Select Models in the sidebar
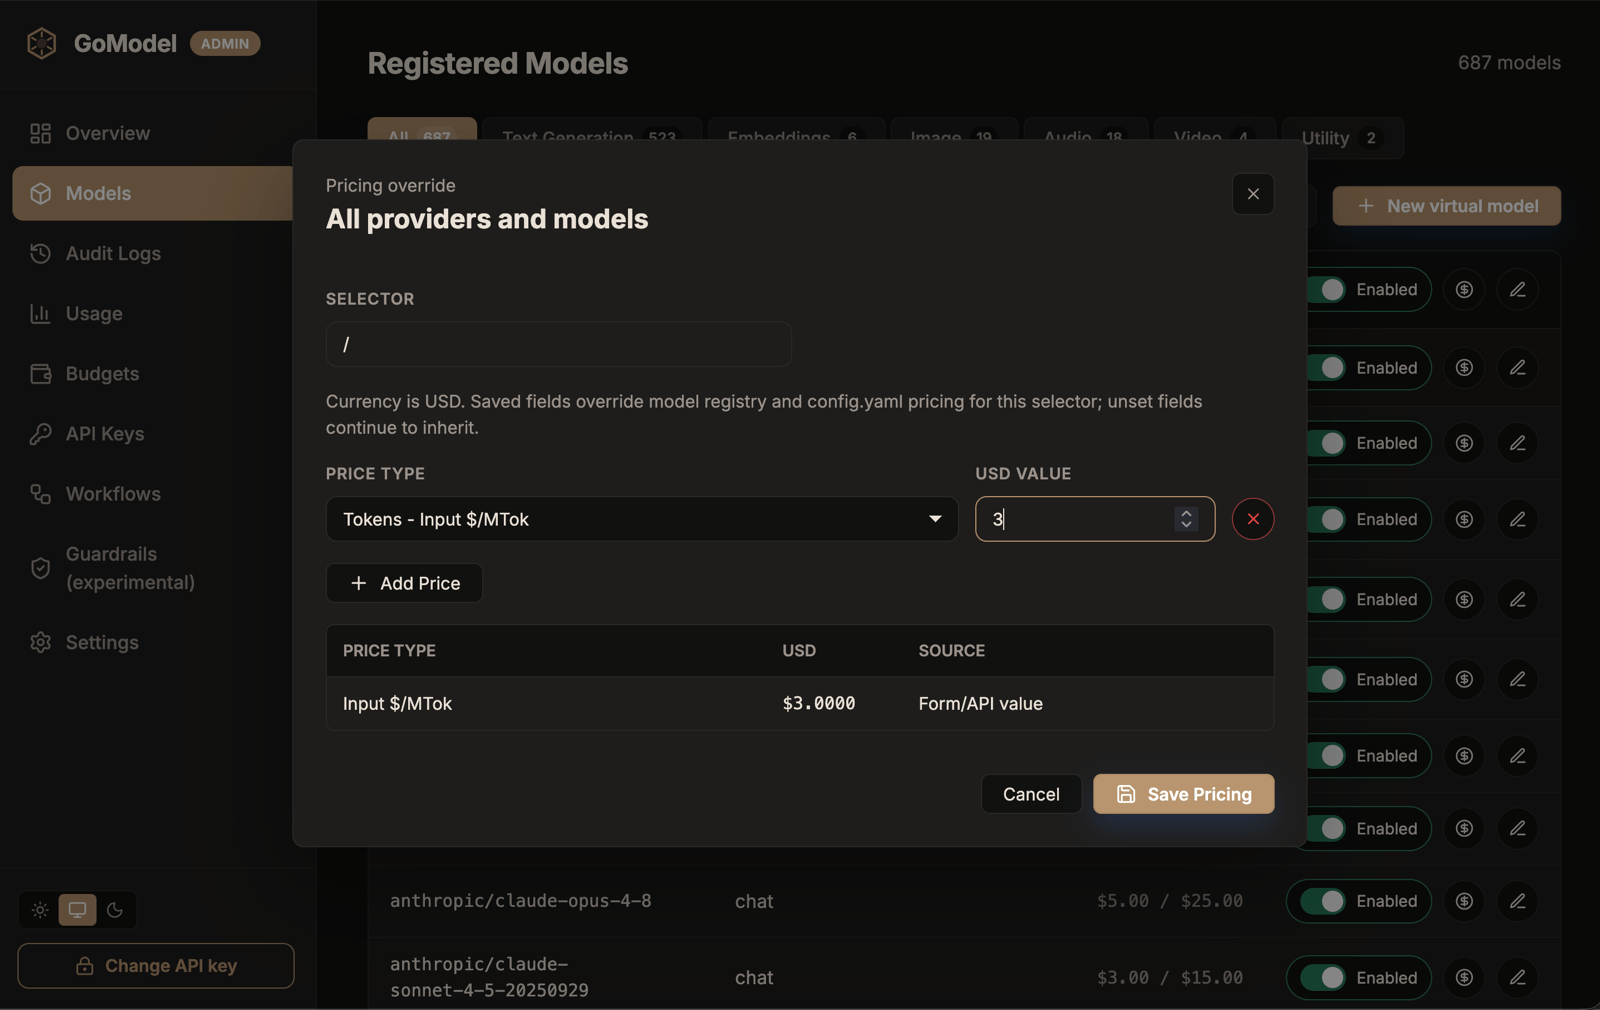Screen dimensions: 1600x1010 [x=152, y=193]
